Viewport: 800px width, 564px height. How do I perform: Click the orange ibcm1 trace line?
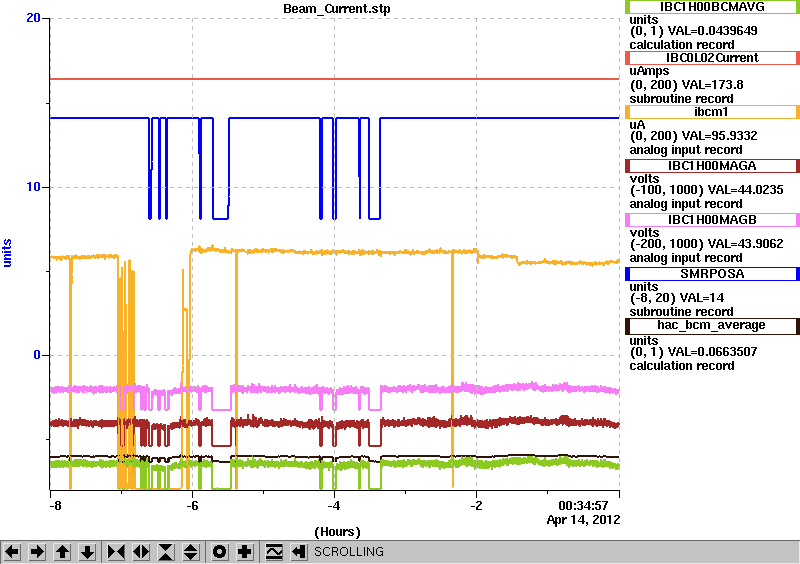click(357, 252)
